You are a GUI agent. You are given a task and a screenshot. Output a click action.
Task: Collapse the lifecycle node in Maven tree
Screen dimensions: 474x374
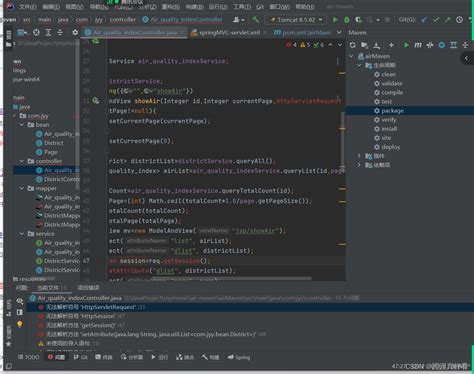tap(359, 65)
